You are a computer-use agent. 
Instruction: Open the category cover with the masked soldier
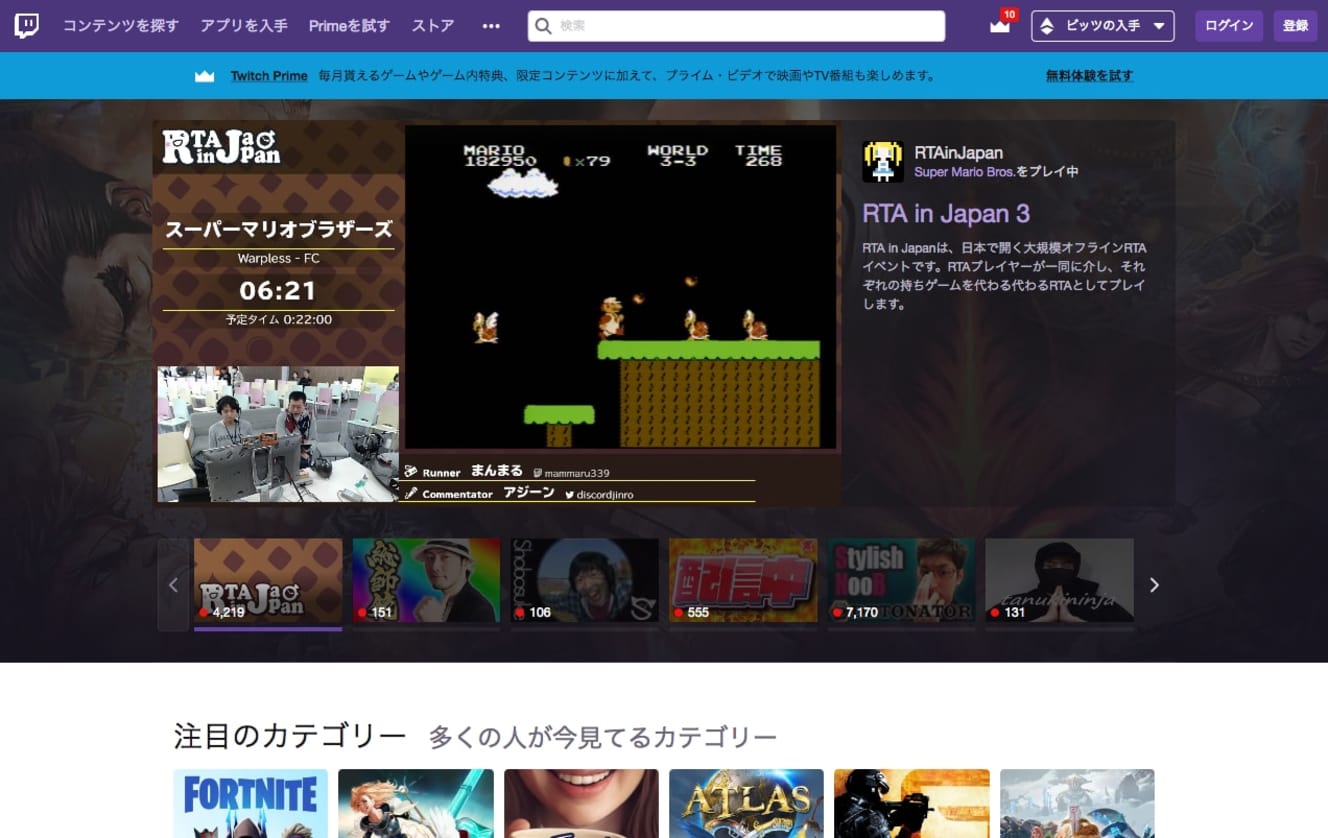[x=912, y=804]
